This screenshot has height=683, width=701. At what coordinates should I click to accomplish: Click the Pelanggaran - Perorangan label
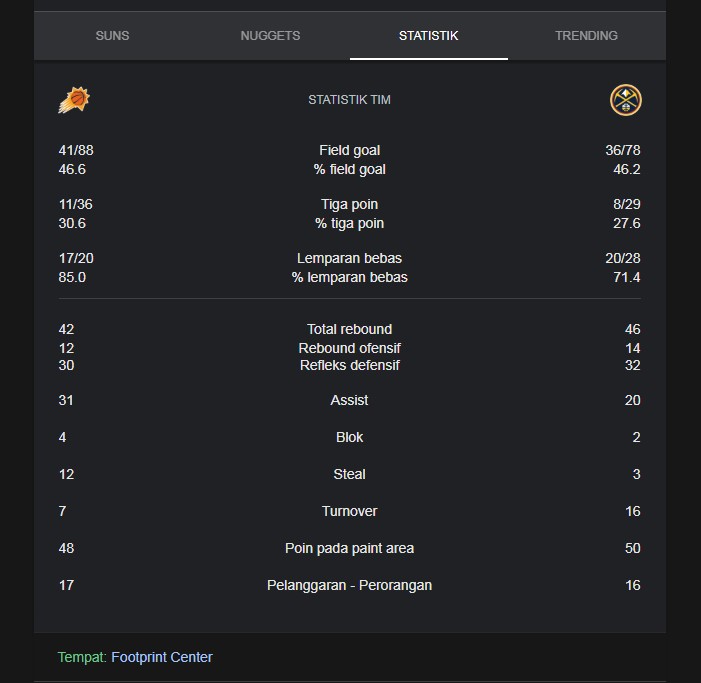coord(350,585)
